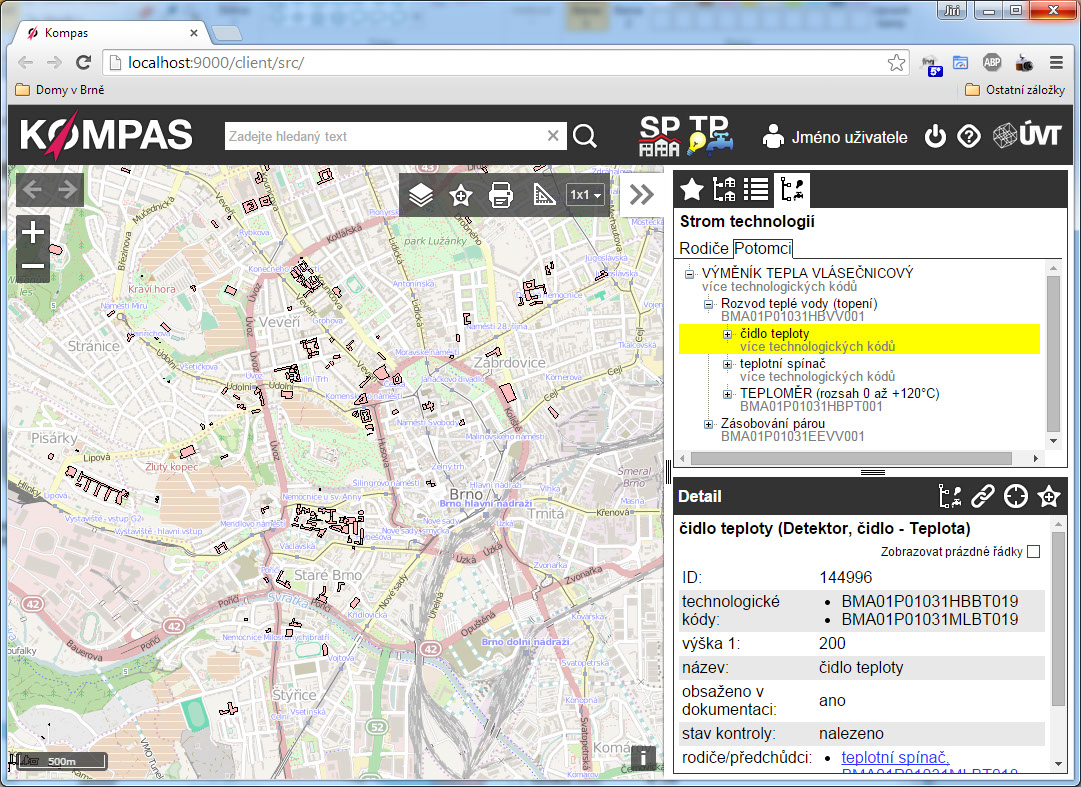
Task: Zoom in on the map
Action: (34, 233)
